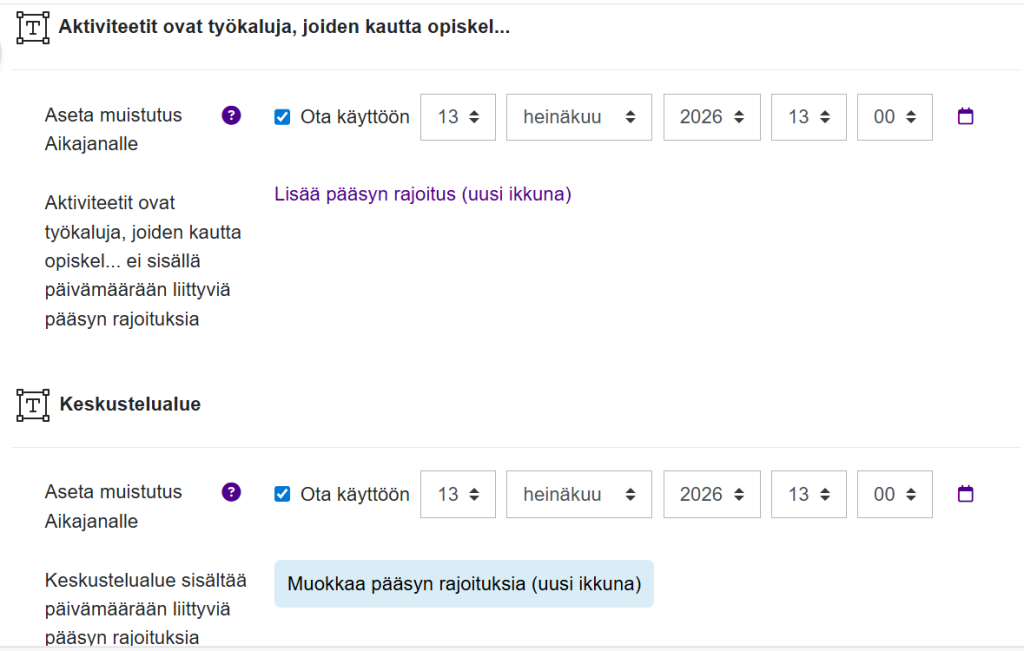The width and height of the screenshot is (1024, 651).
Task: Open the help tooltip for the first reminder setting
Action: (x=231, y=116)
